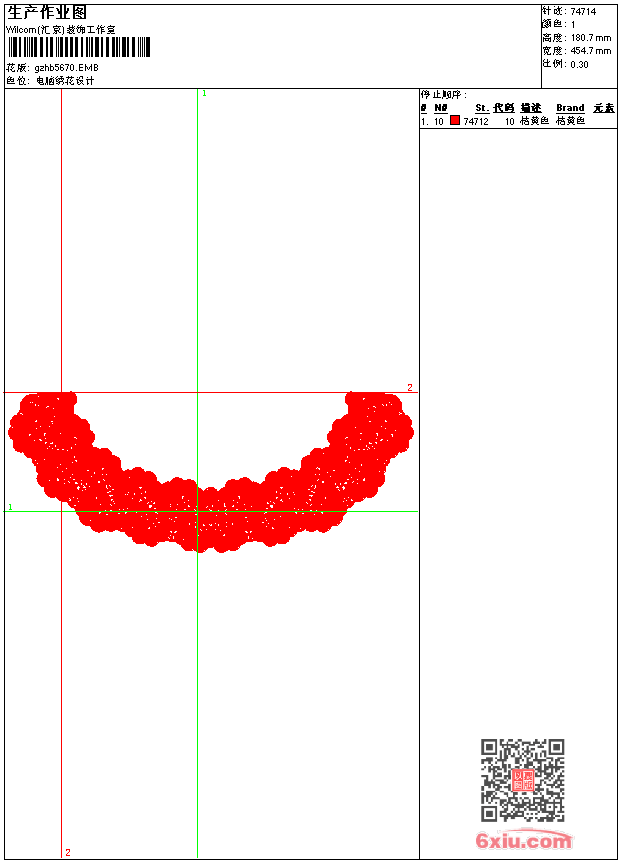
Task: Click the '代码' column header
Action: [x=504, y=108]
